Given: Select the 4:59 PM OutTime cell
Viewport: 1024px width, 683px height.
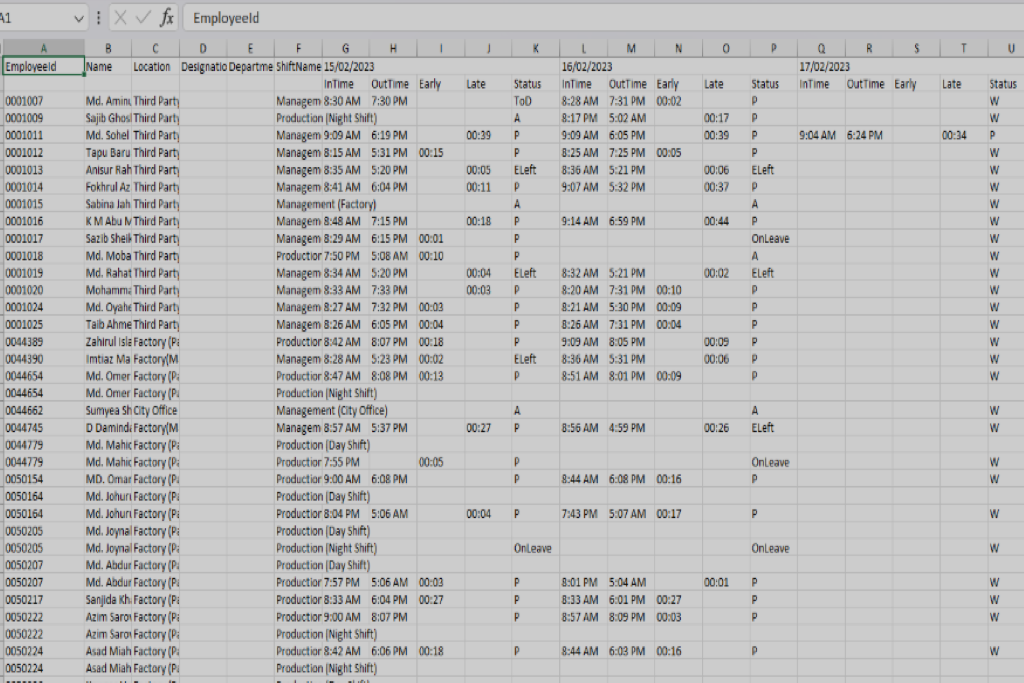Looking at the screenshot, I should pyautogui.click(x=631, y=428).
